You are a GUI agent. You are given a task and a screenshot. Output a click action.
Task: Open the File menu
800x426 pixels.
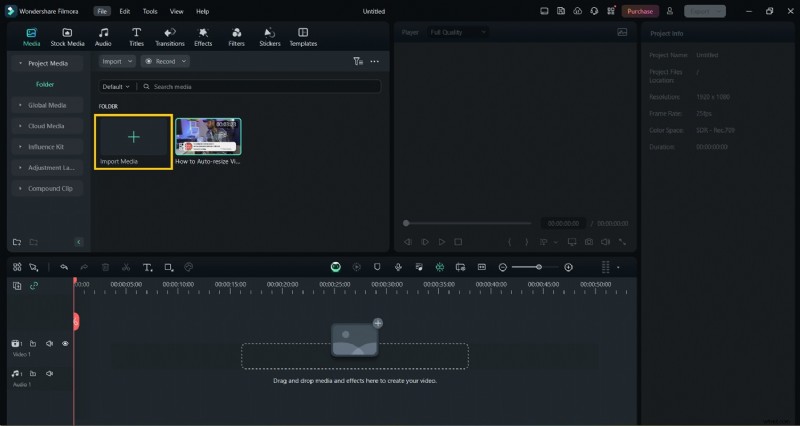[x=102, y=11]
